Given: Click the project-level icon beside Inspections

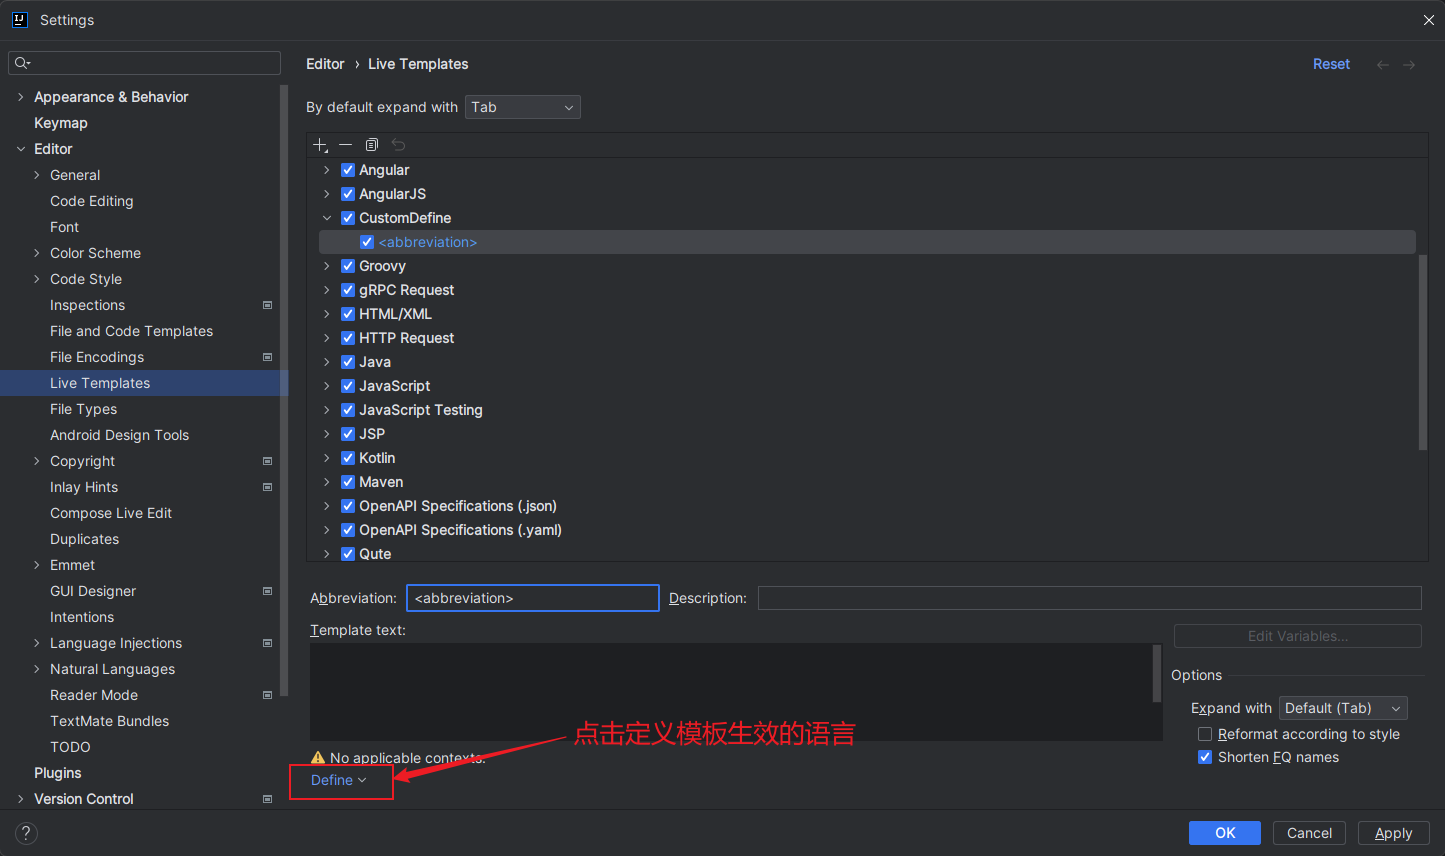Looking at the screenshot, I should pyautogui.click(x=267, y=305).
